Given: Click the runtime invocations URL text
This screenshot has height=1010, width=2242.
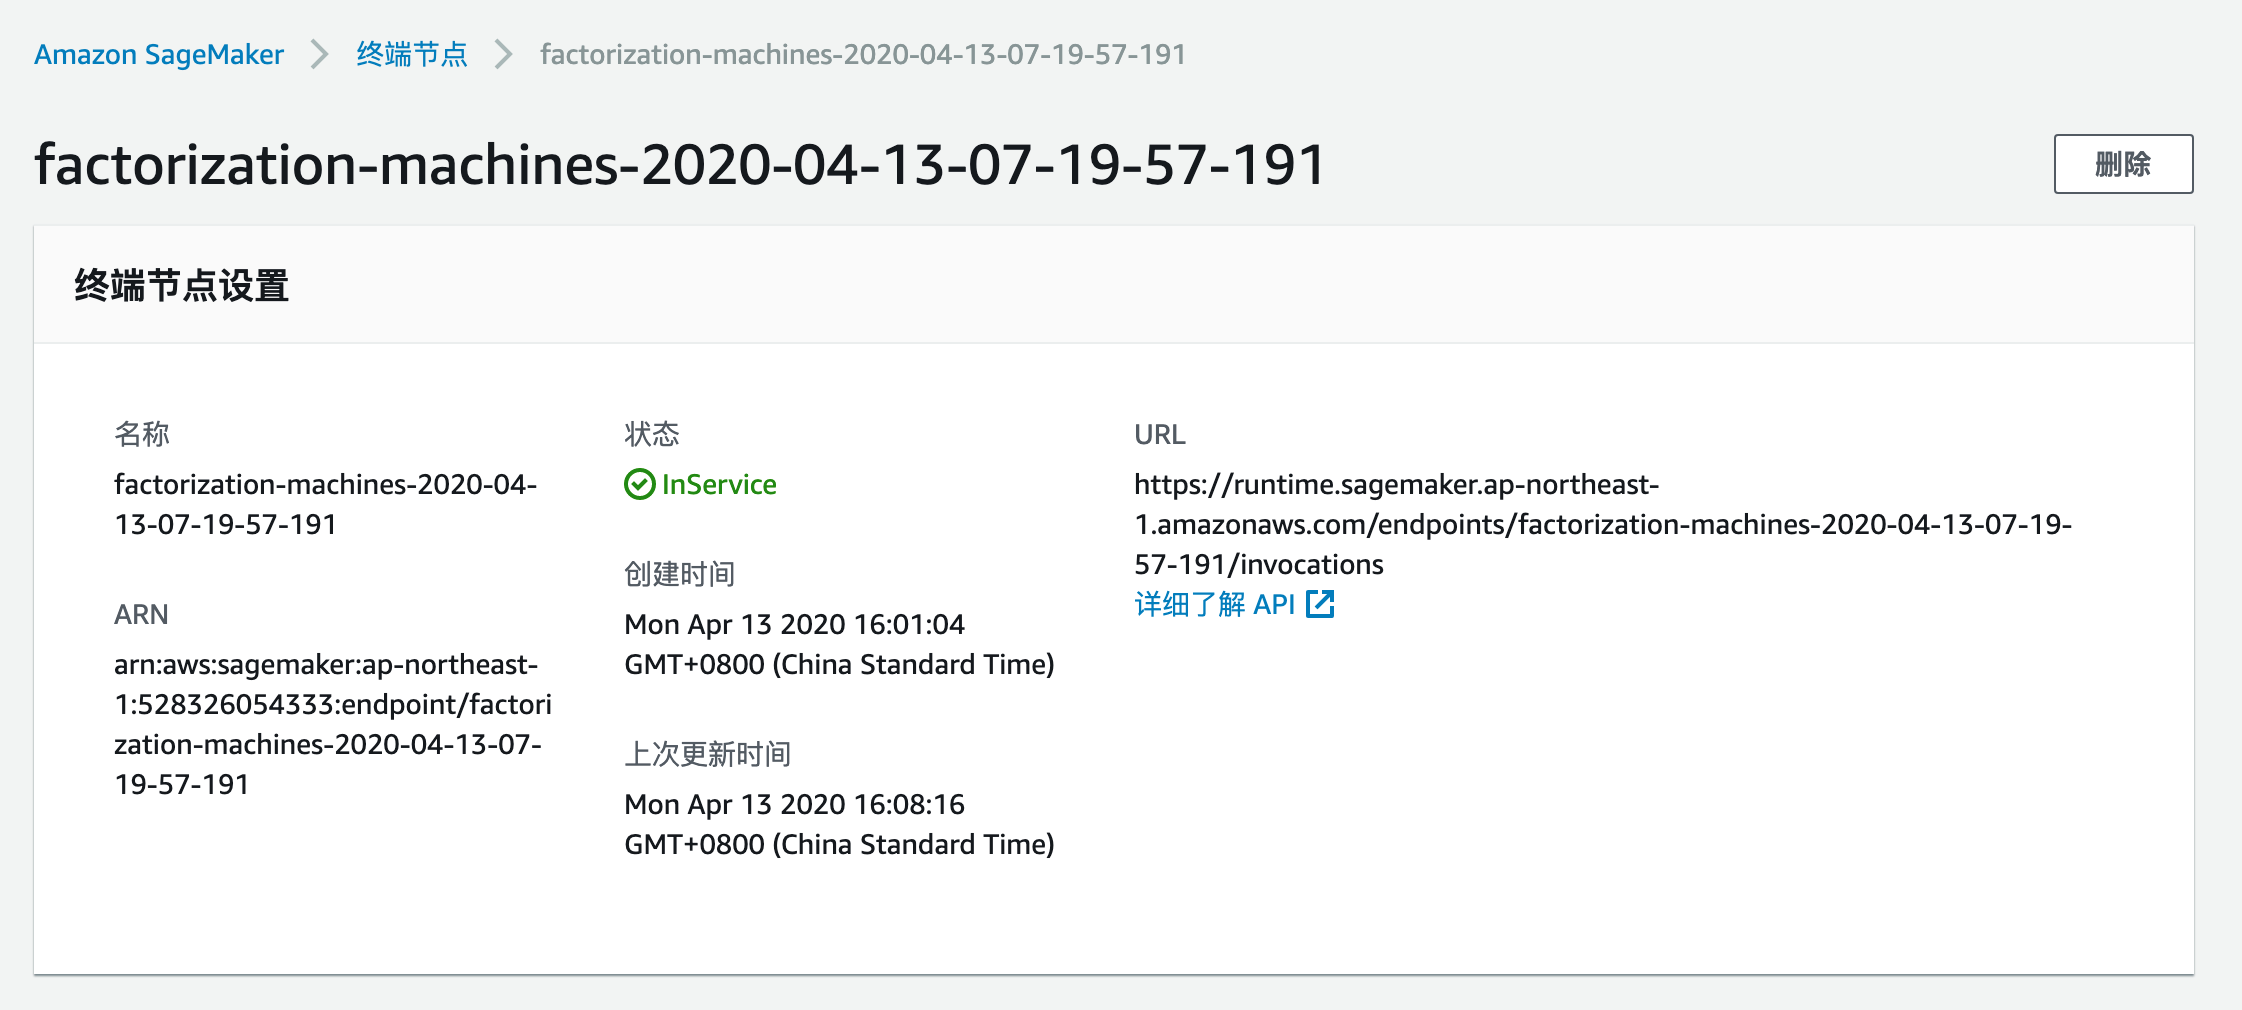Looking at the screenshot, I should [1602, 524].
